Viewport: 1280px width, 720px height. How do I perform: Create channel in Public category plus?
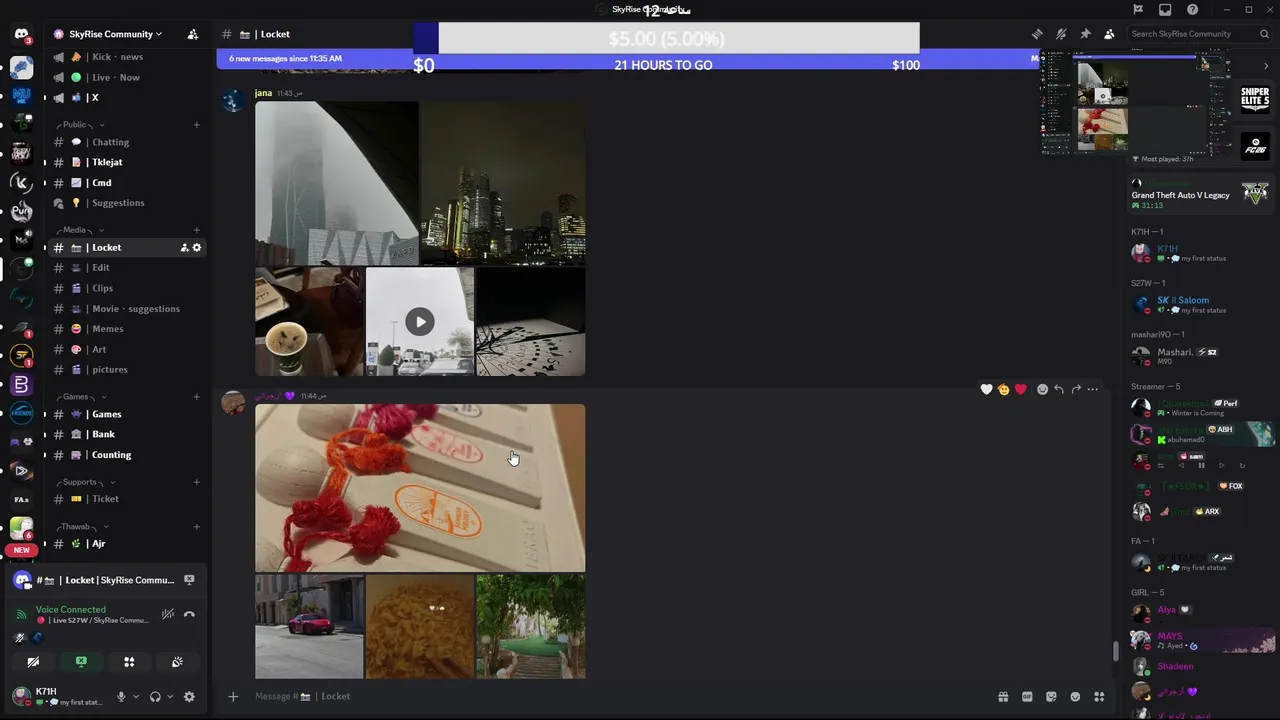click(196, 125)
